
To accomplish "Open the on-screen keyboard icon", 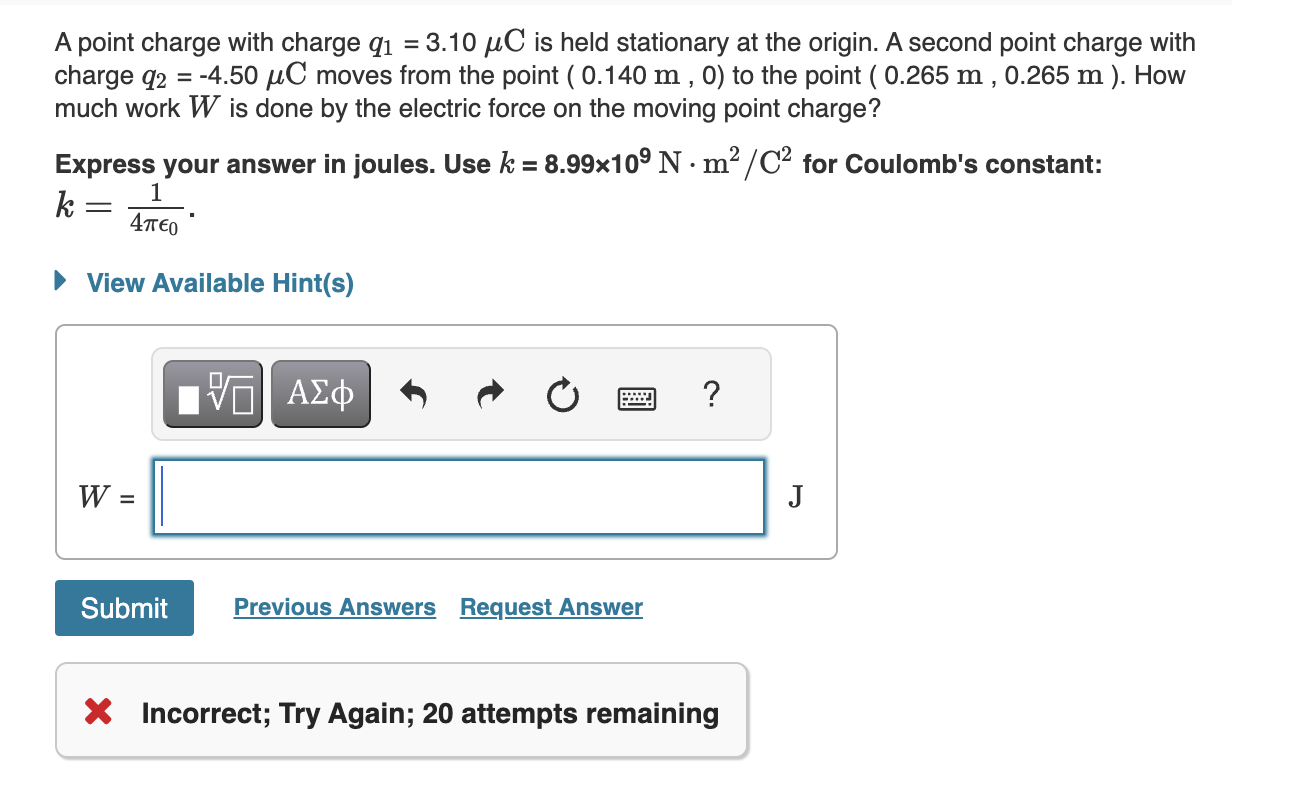I will (637, 397).
